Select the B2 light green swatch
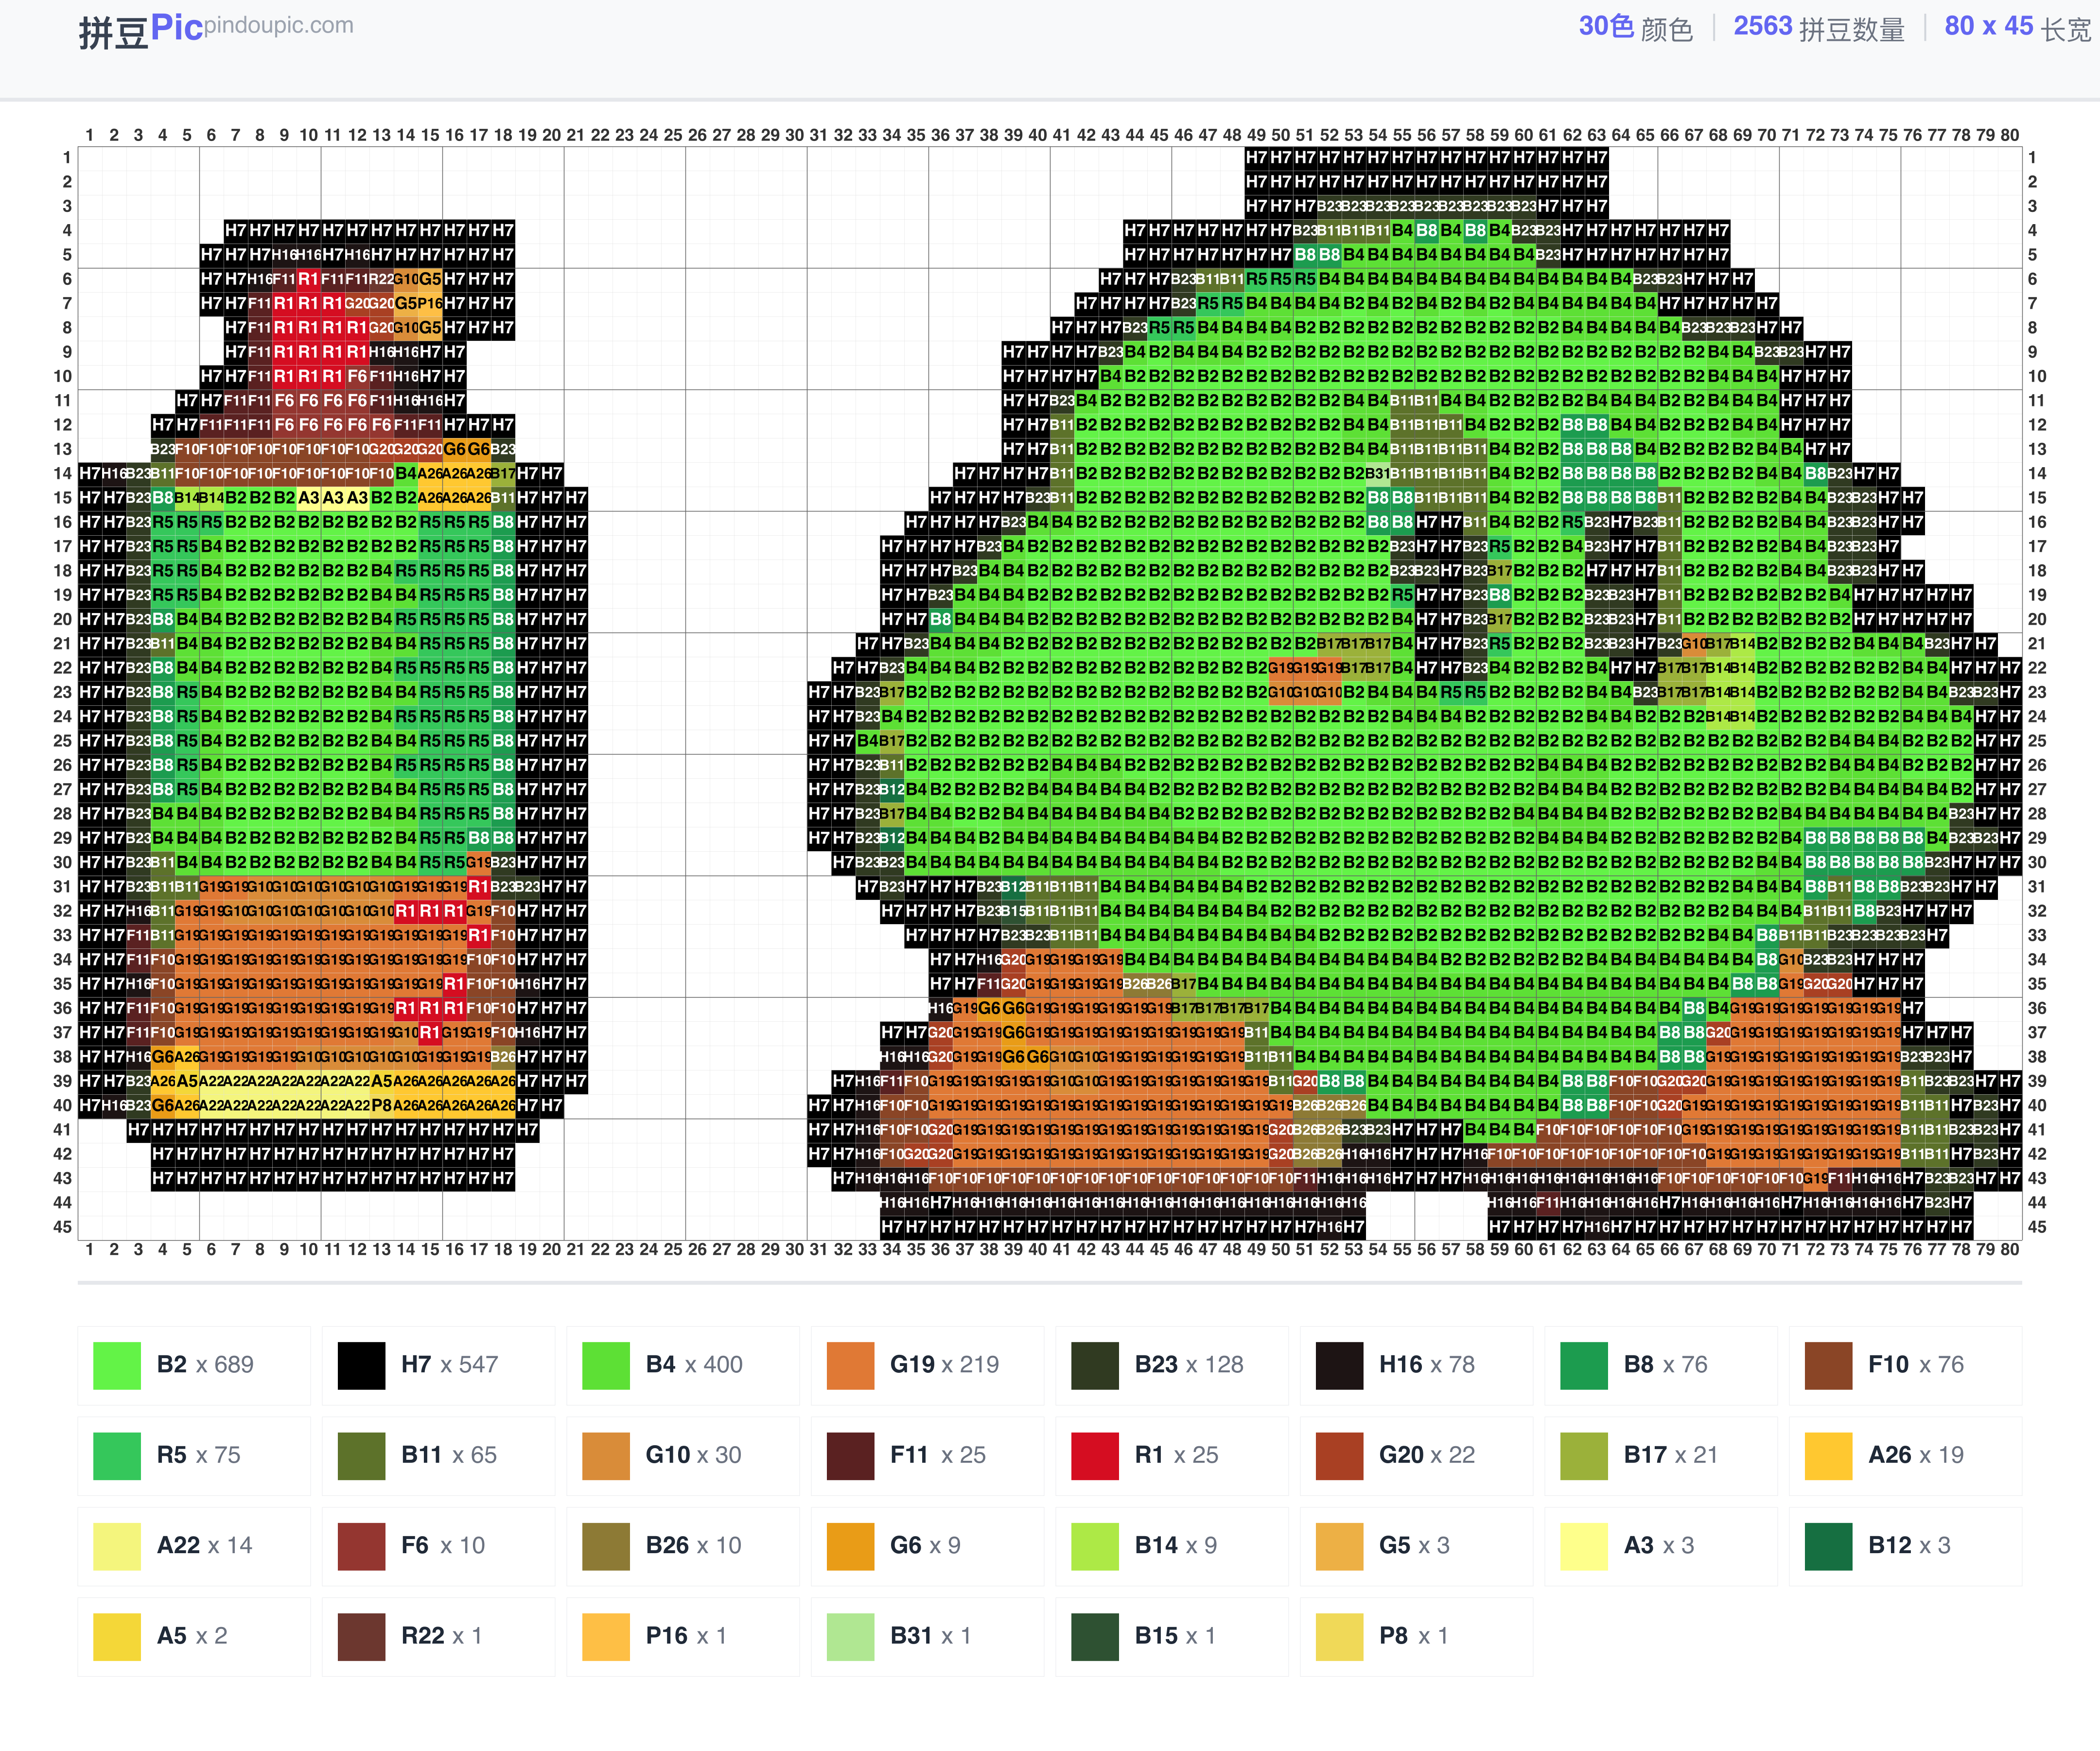The height and width of the screenshot is (1751, 2100). coord(117,1365)
